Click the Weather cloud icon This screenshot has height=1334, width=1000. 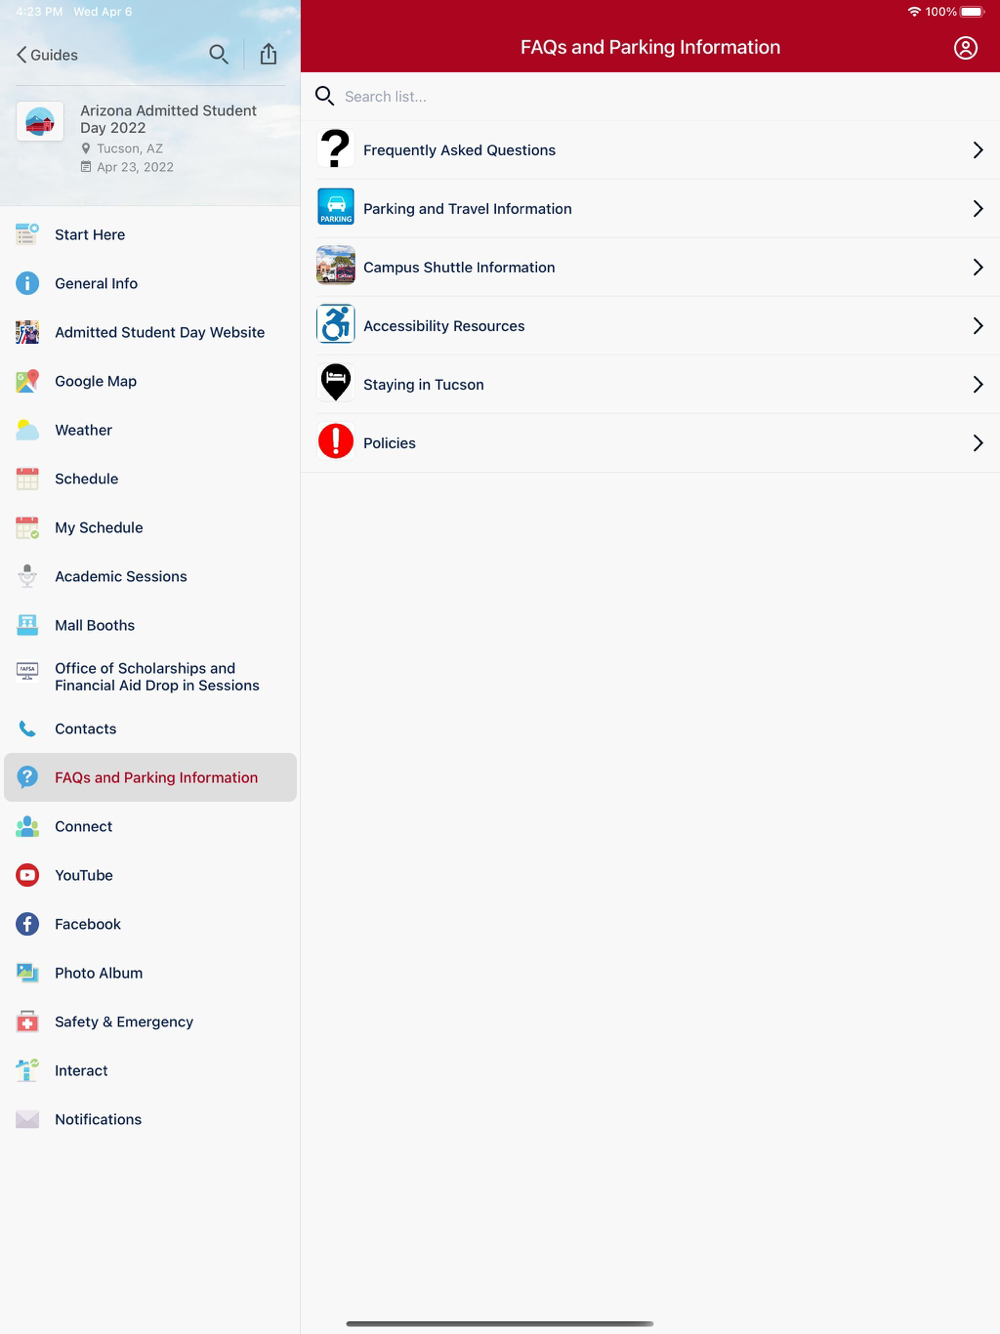(x=27, y=430)
